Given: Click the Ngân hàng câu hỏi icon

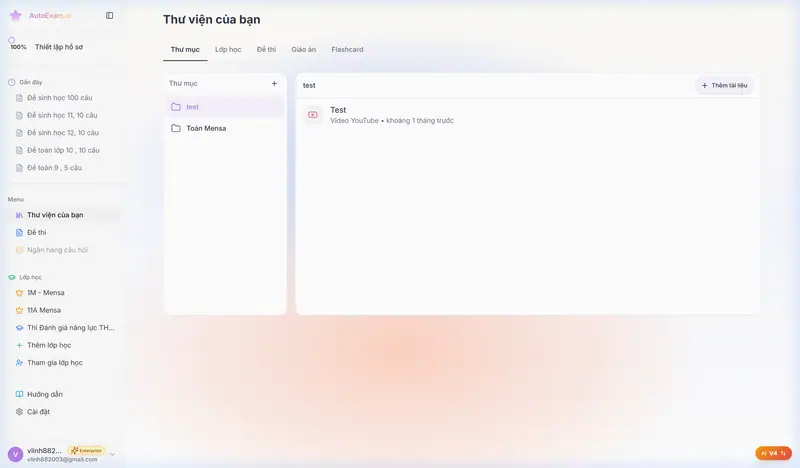Looking at the screenshot, I should (x=19, y=250).
